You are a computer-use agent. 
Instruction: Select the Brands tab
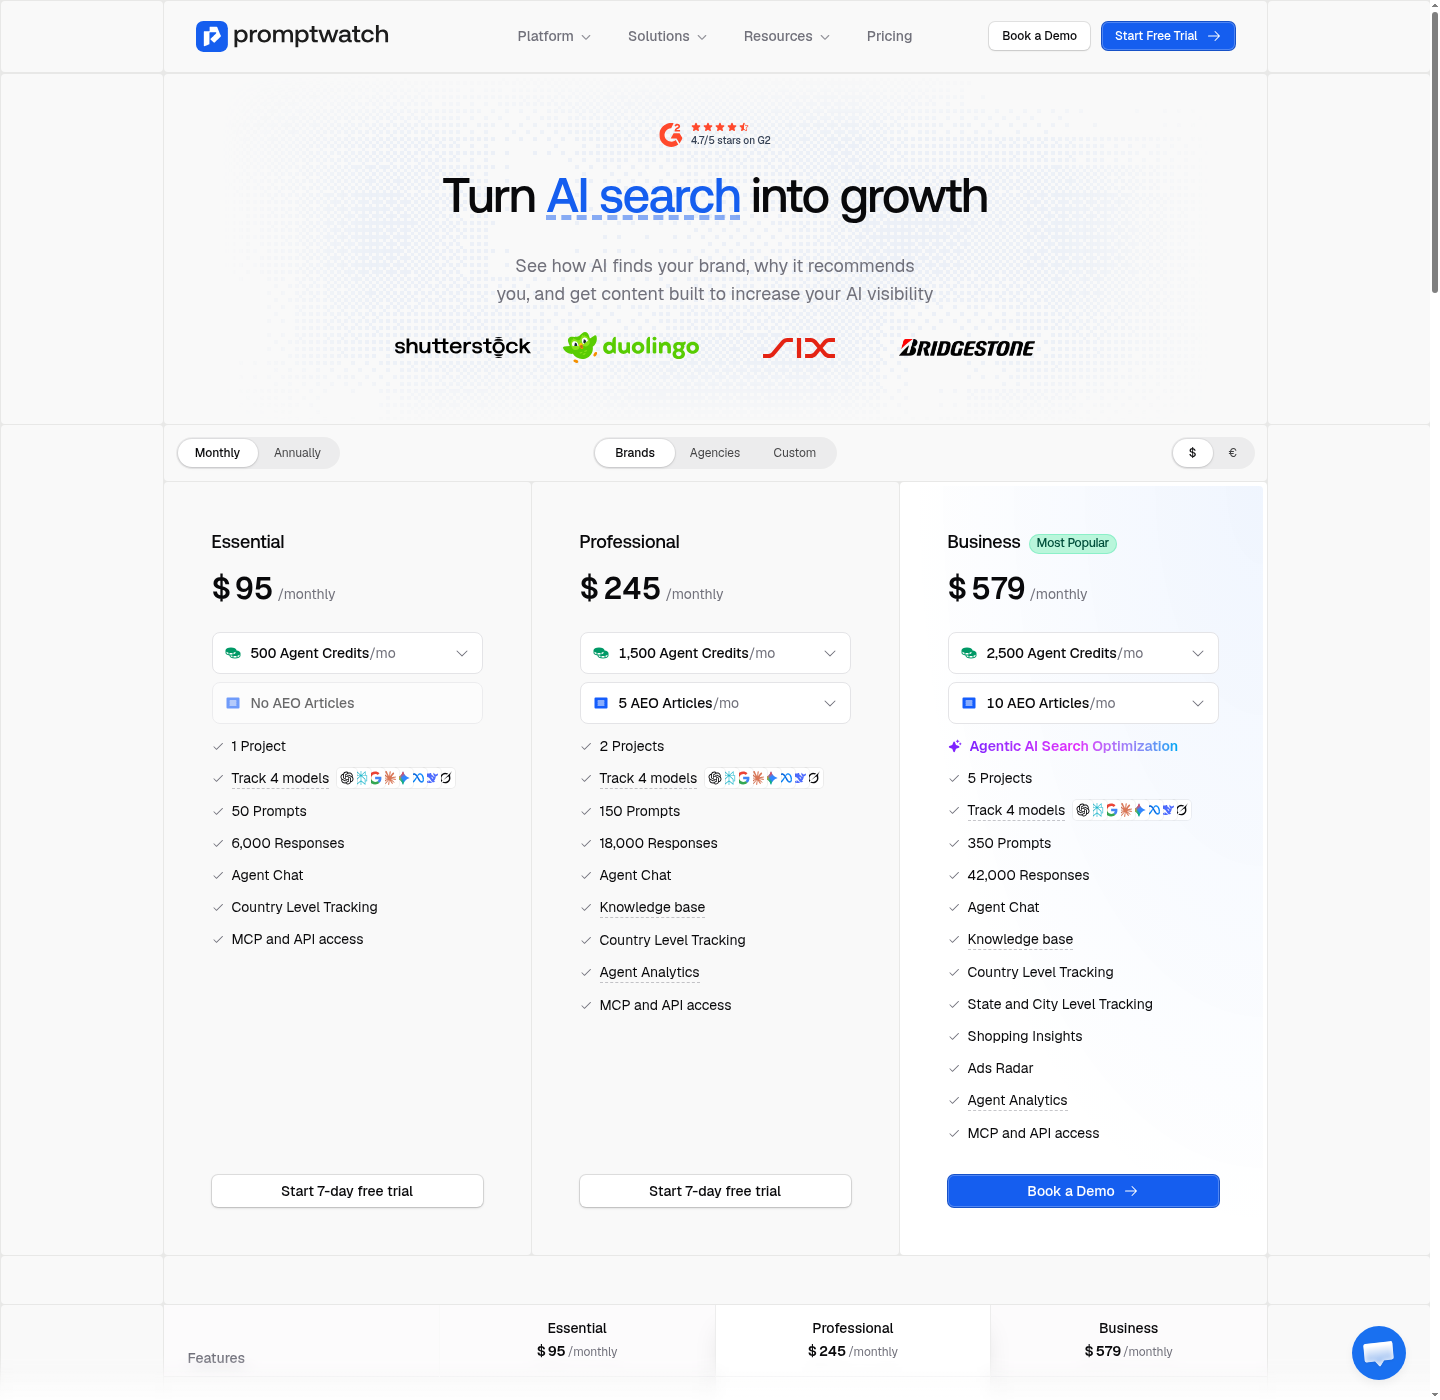(x=635, y=453)
